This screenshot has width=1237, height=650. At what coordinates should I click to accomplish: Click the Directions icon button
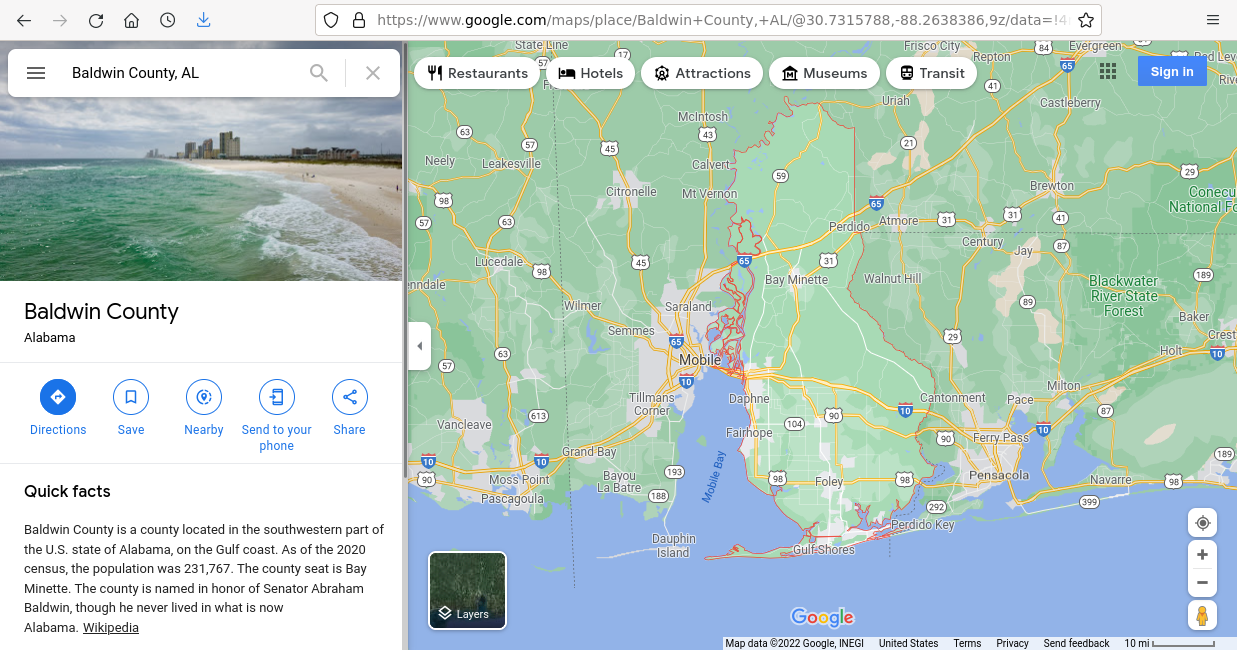[58, 397]
